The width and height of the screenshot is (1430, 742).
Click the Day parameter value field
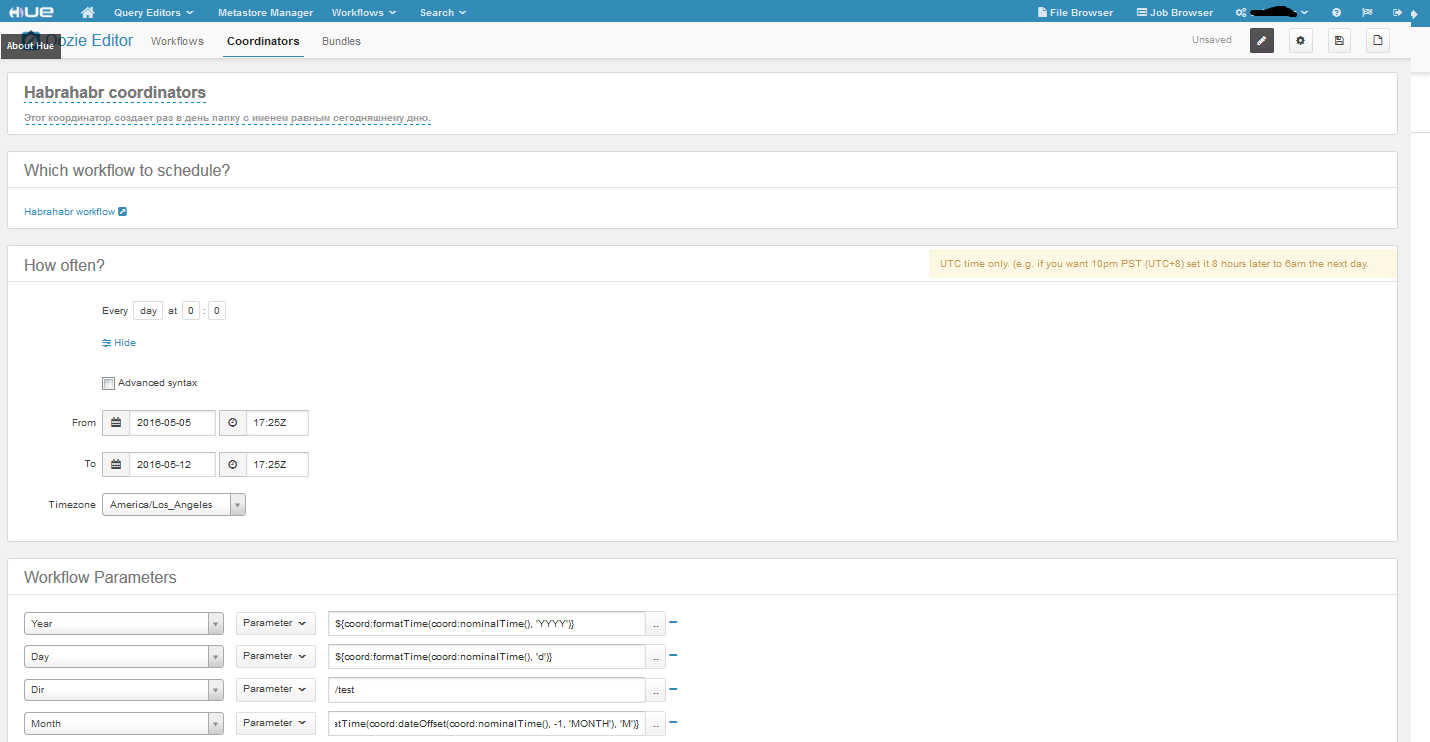point(487,657)
